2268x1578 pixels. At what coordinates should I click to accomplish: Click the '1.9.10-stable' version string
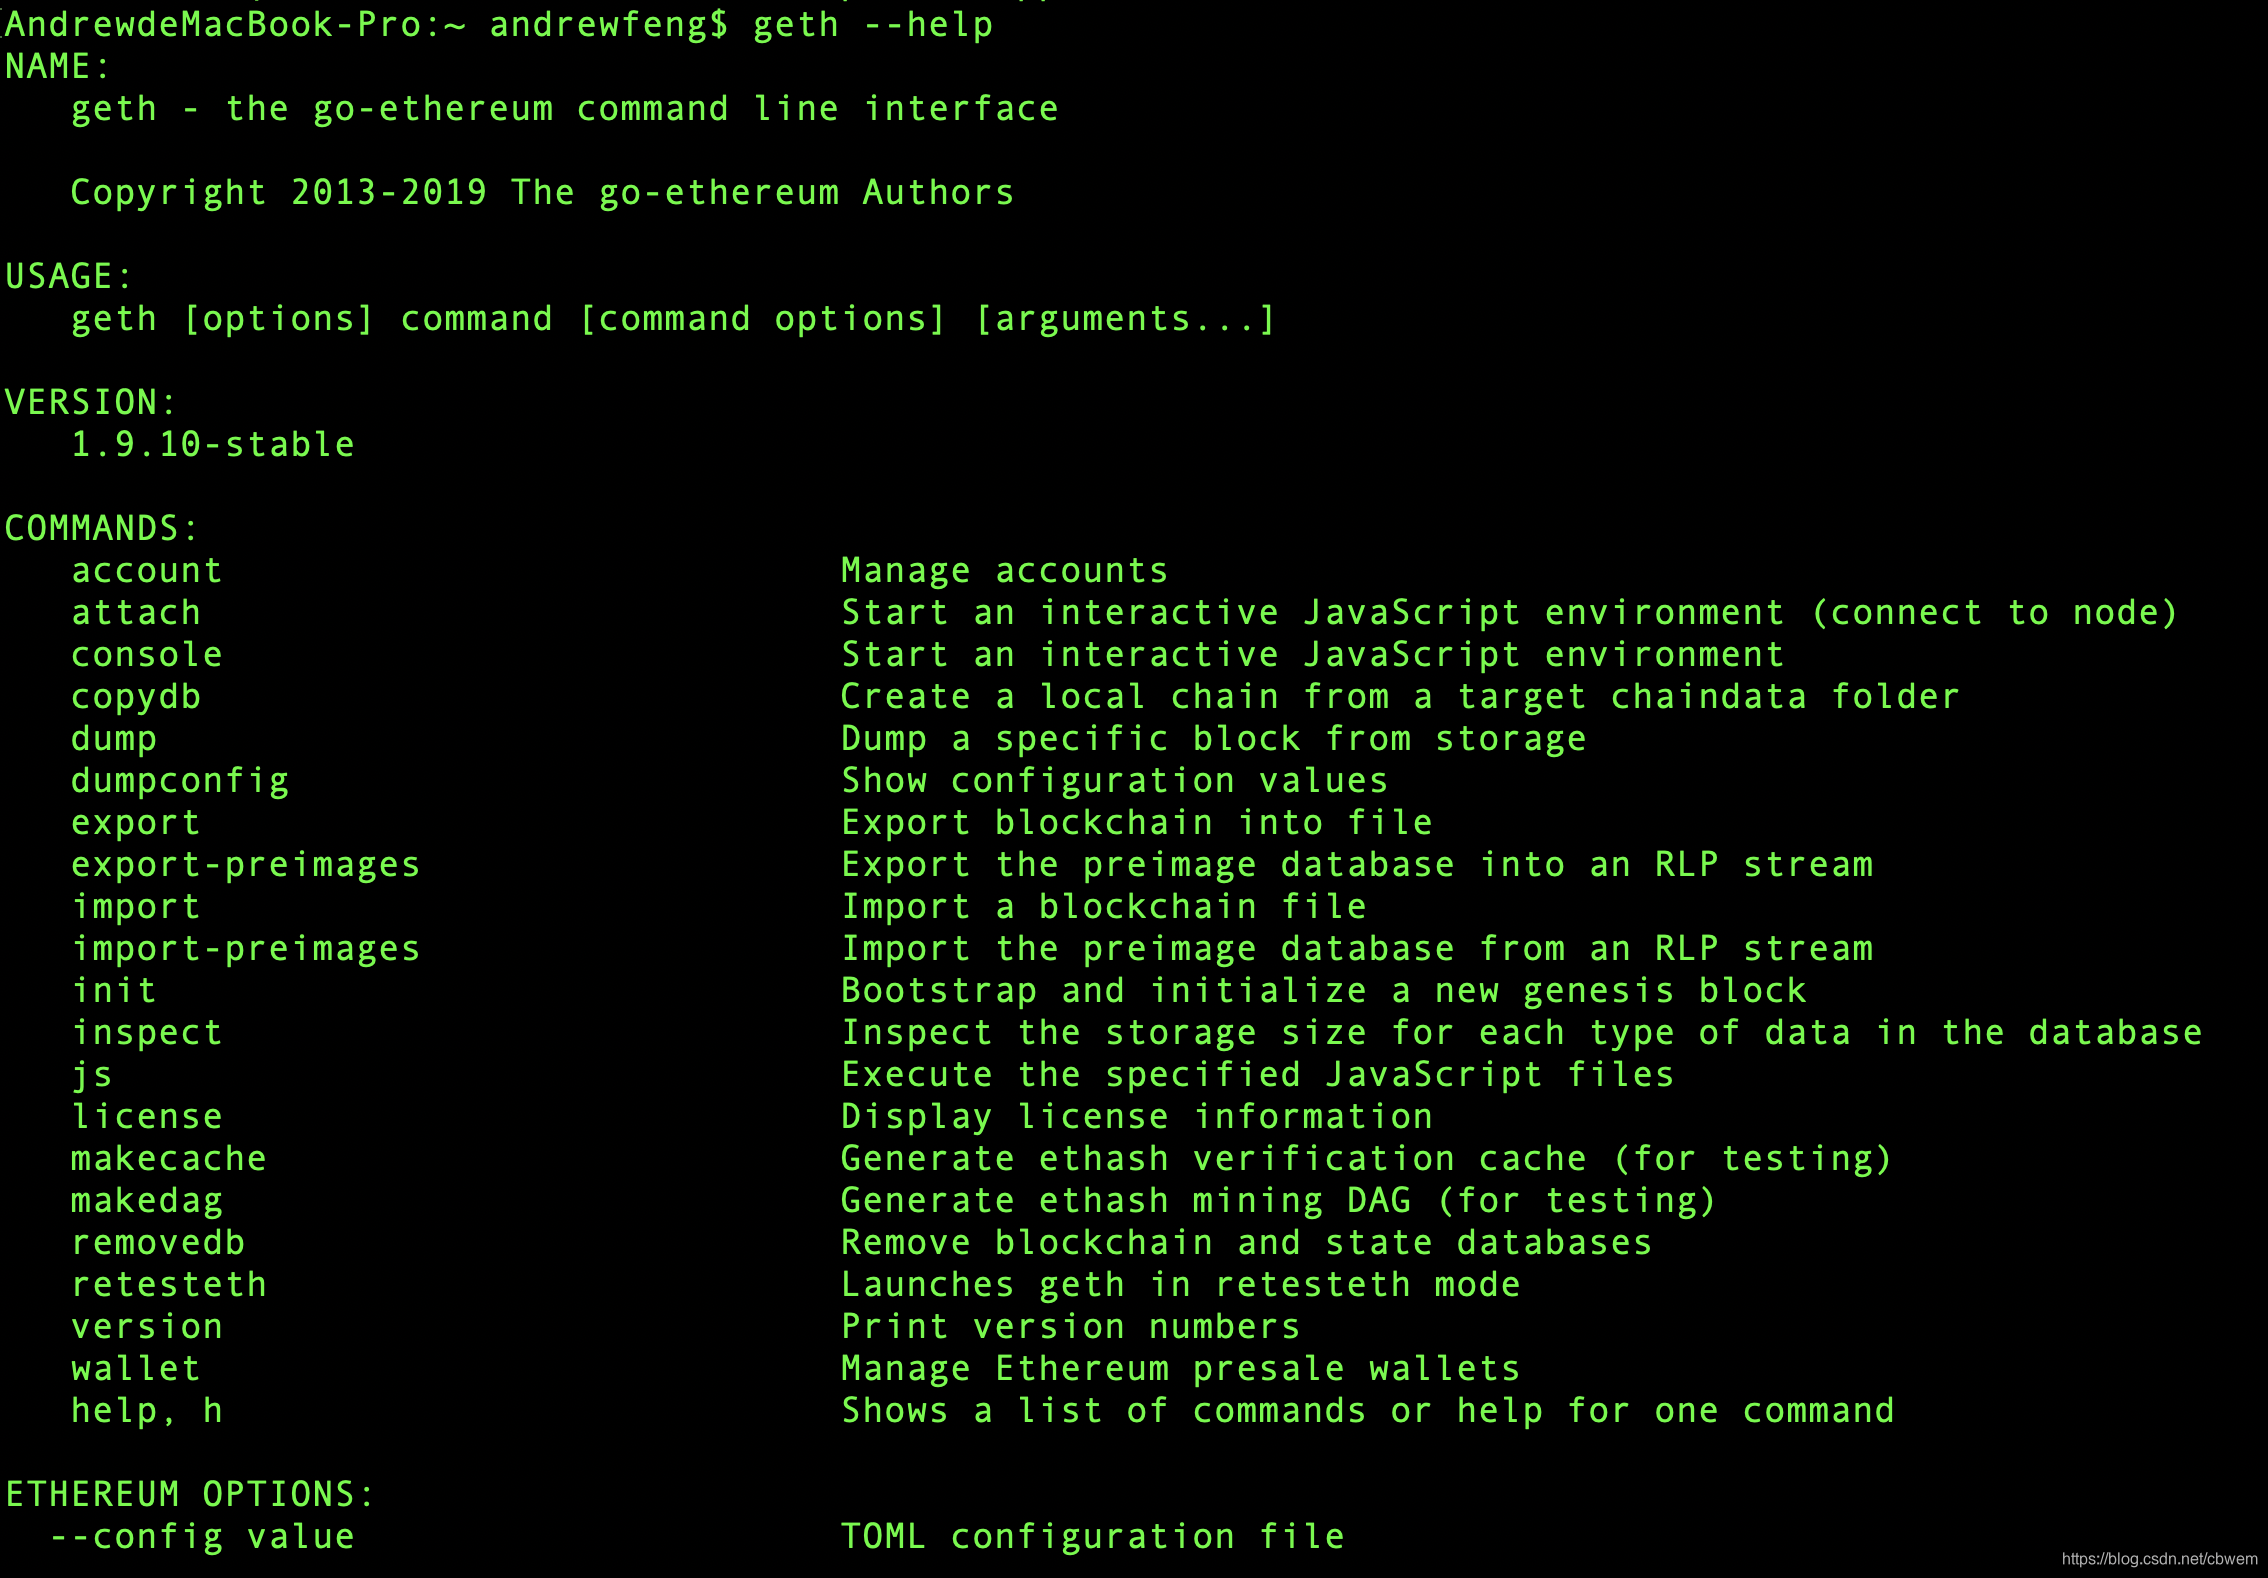pos(213,444)
